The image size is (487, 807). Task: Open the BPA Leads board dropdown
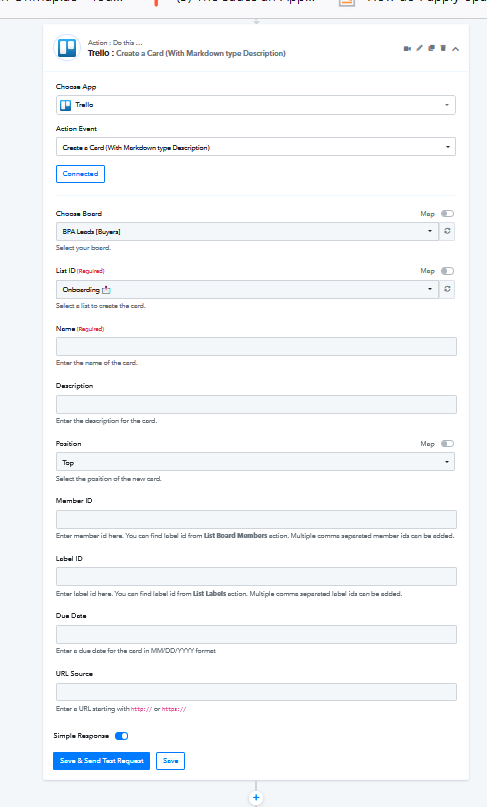point(247,232)
